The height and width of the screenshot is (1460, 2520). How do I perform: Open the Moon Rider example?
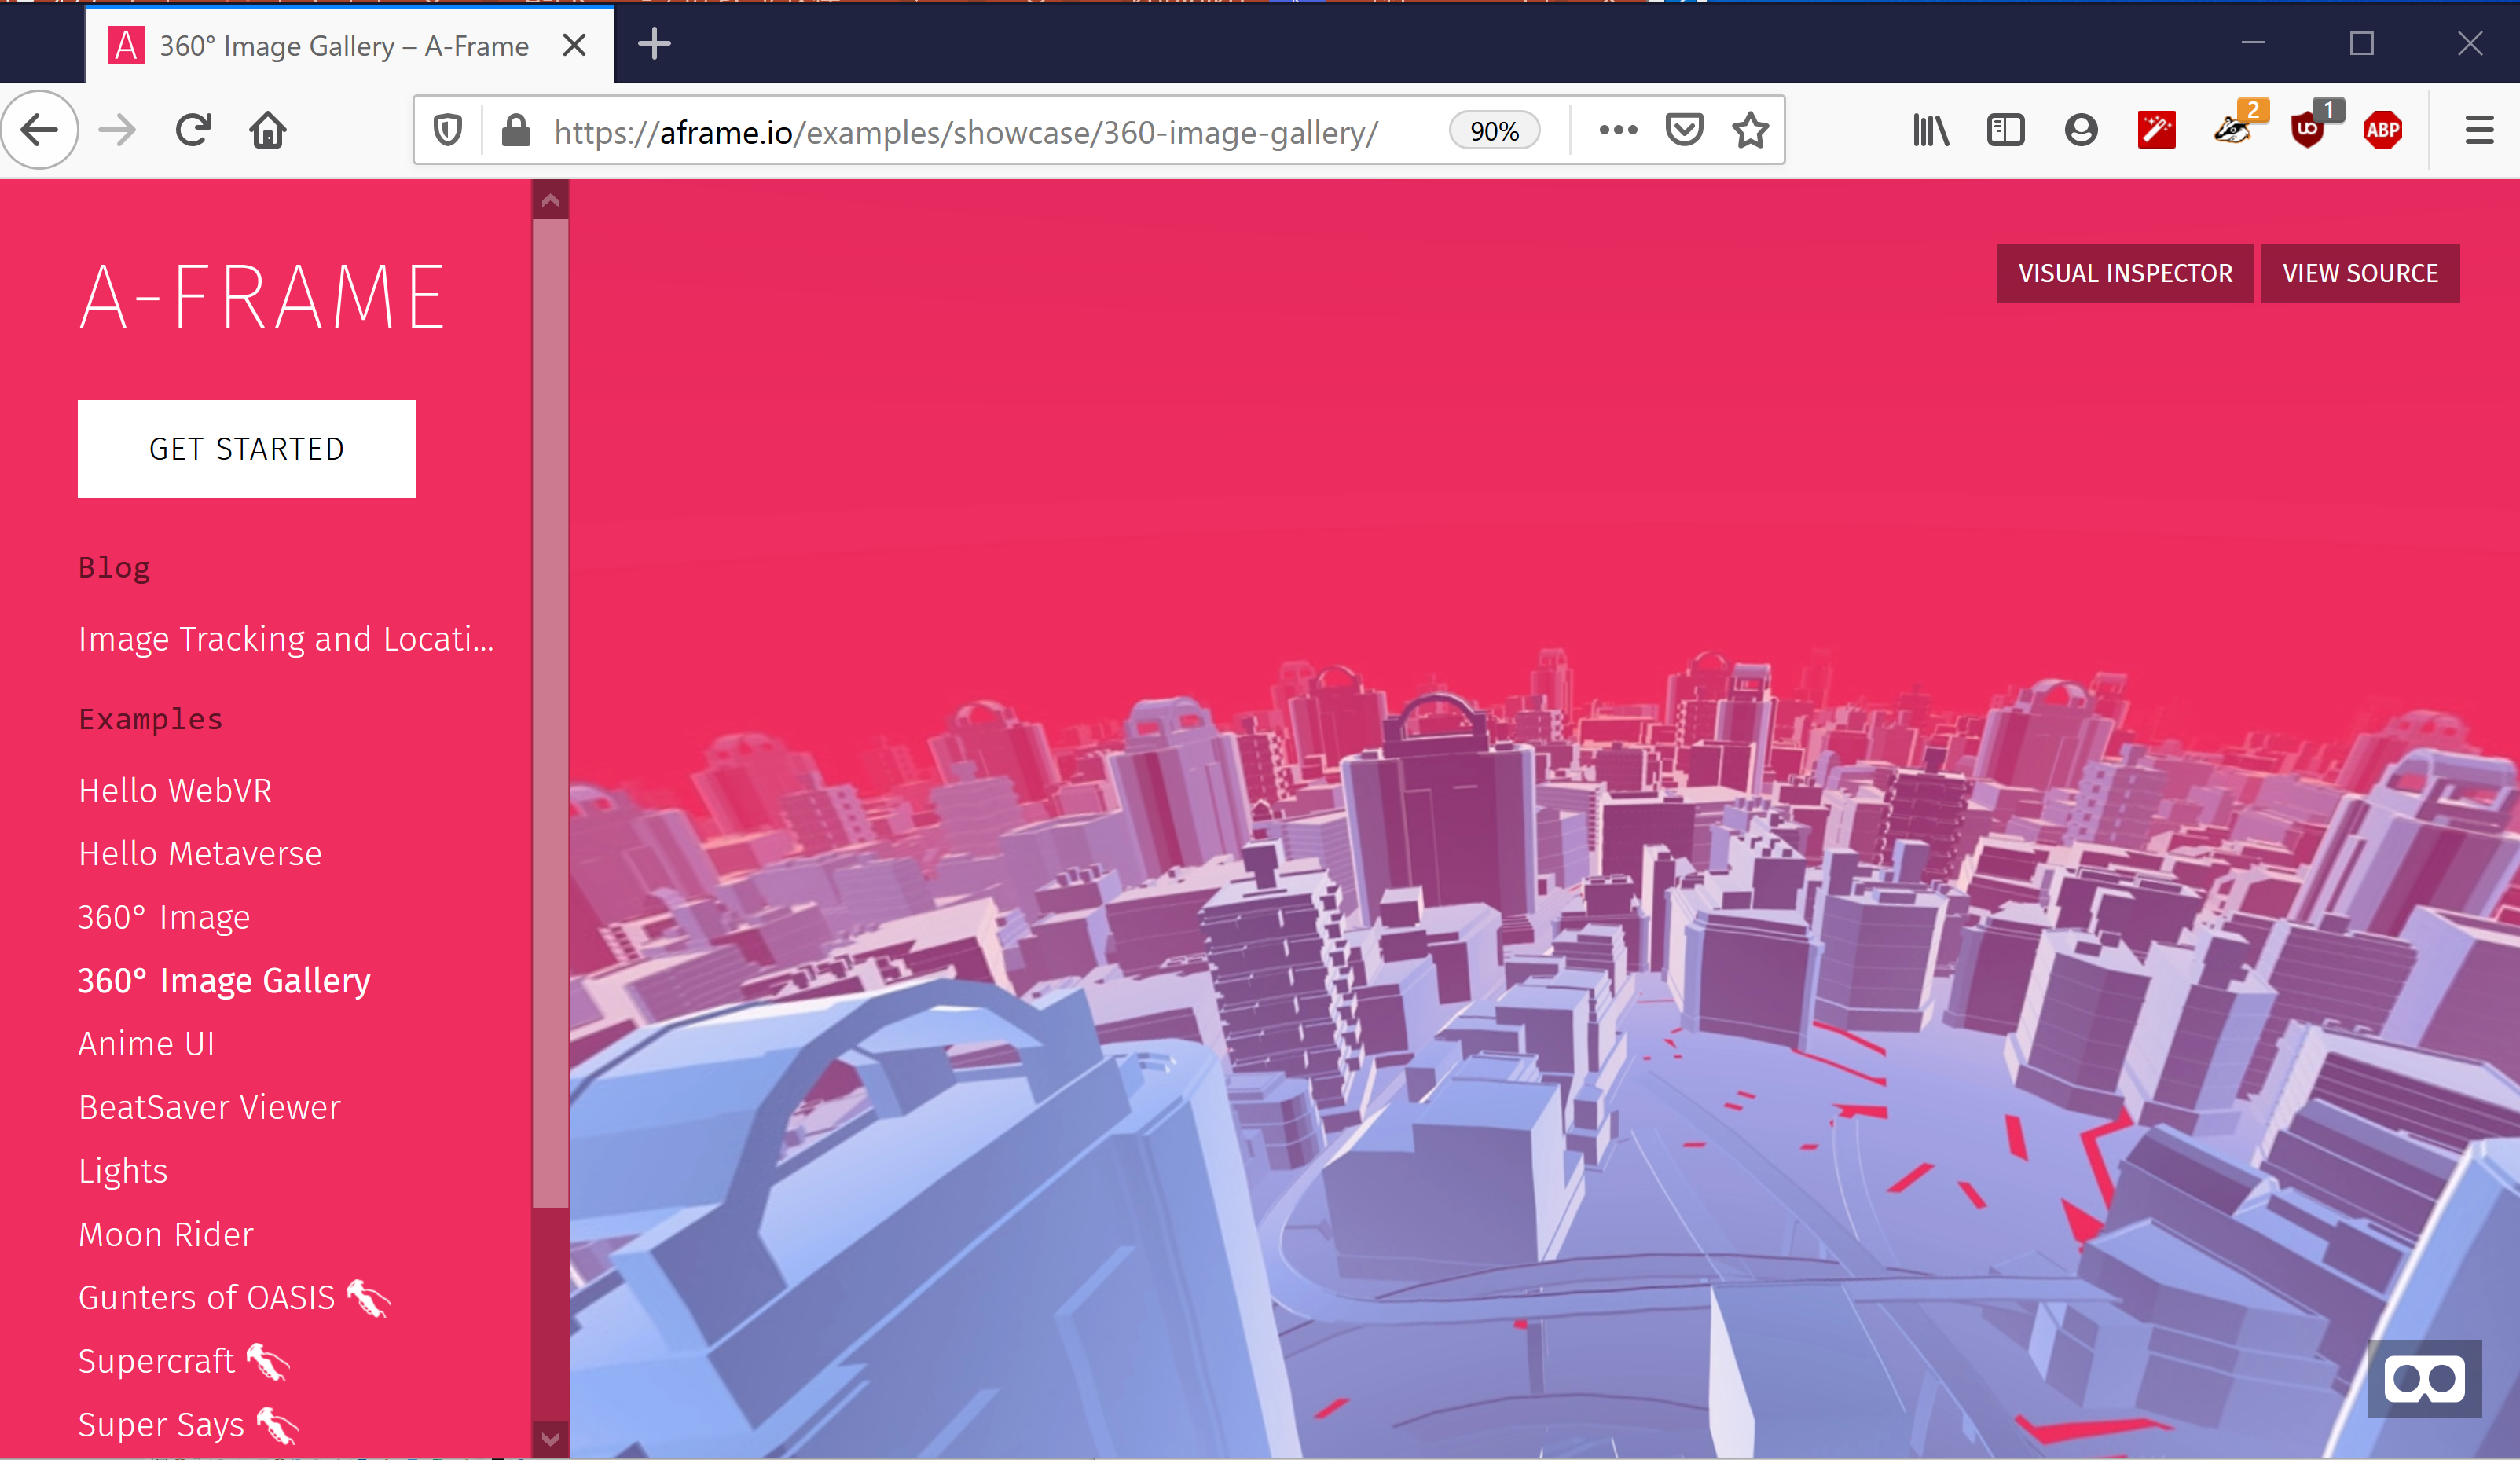[166, 1234]
